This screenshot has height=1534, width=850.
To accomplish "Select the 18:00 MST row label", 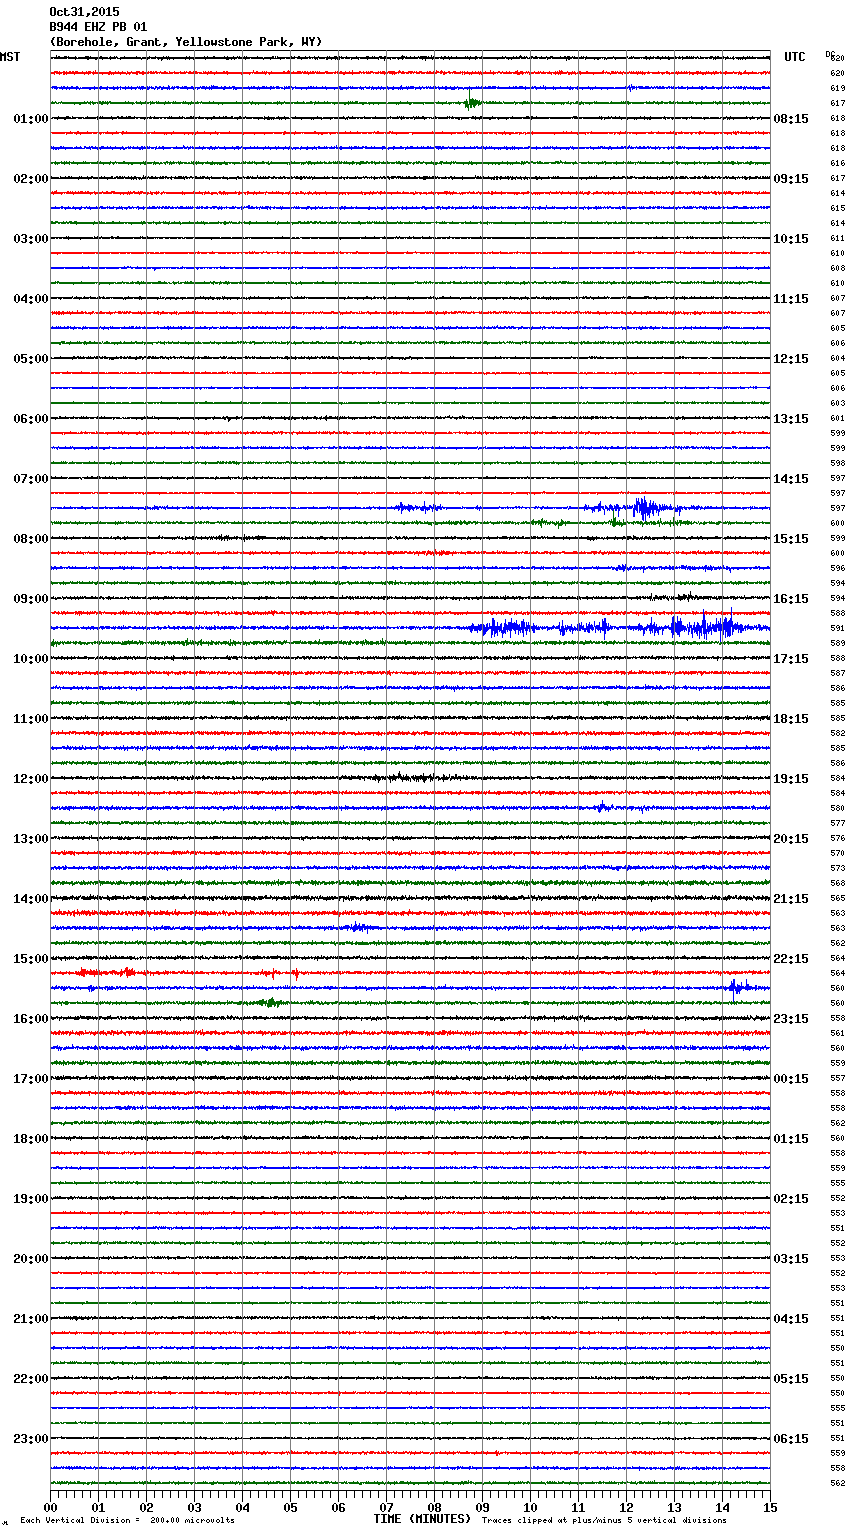I will [x=31, y=1139].
